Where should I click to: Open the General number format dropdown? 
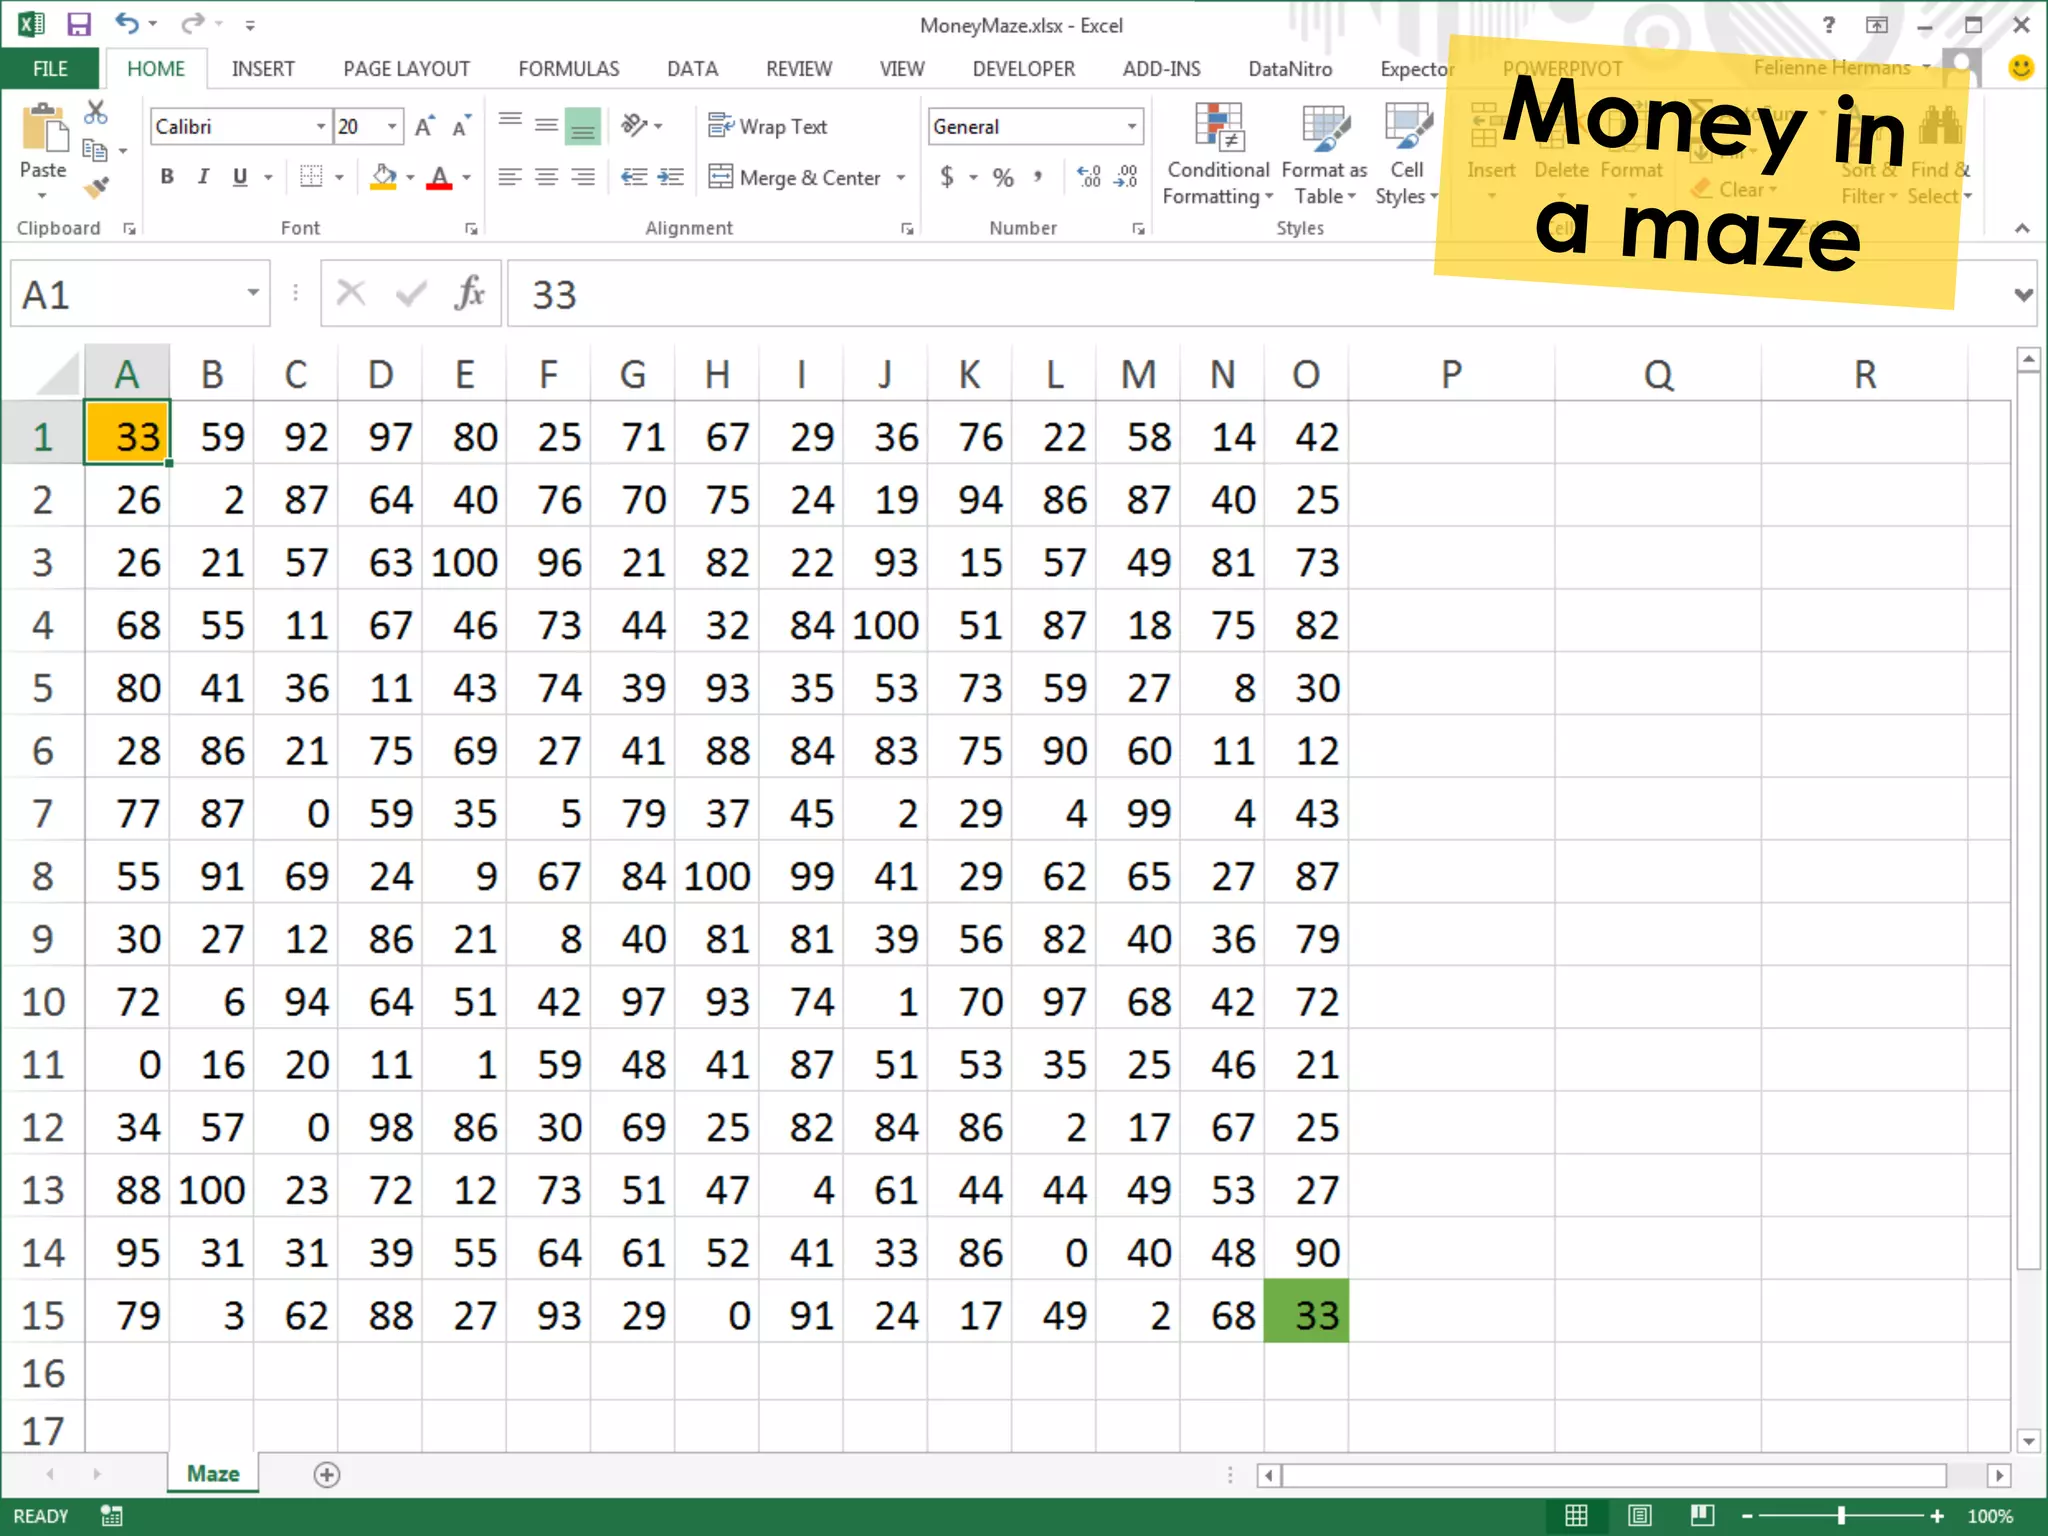[x=1132, y=126]
